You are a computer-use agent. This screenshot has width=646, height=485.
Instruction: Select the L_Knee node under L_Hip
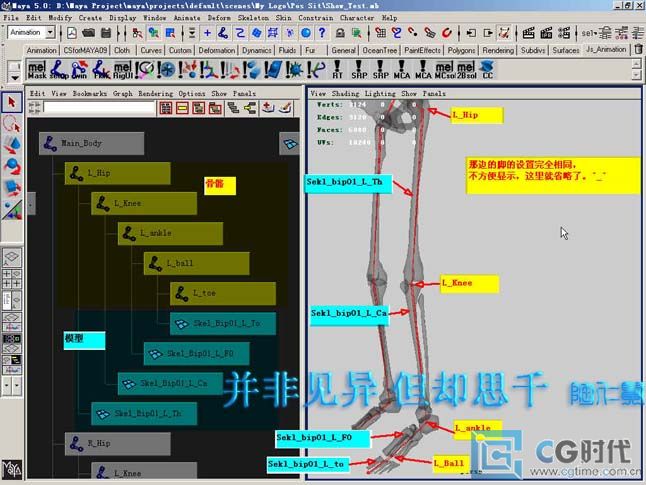[x=144, y=203]
